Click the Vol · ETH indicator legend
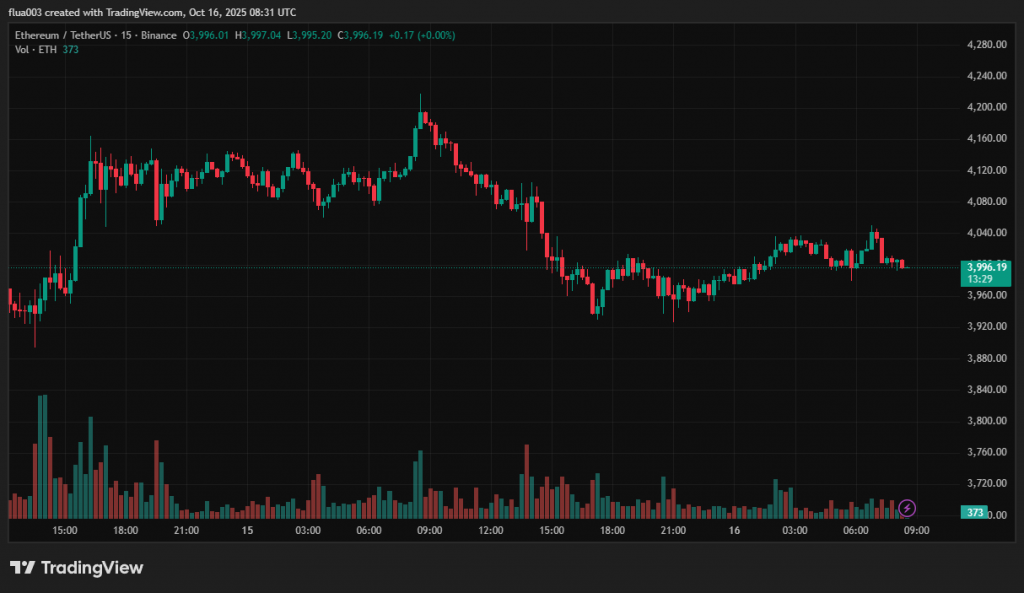The height and width of the screenshot is (593, 1024). click(36, 50)
